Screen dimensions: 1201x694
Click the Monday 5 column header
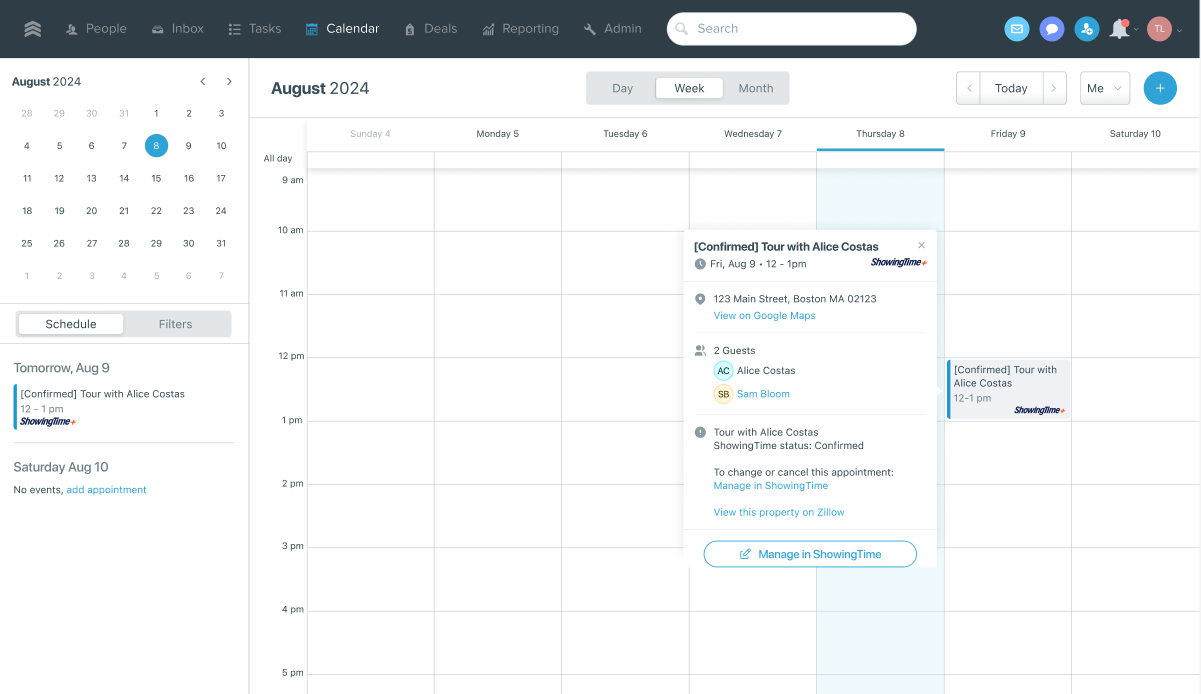click(x=497, y=134)
